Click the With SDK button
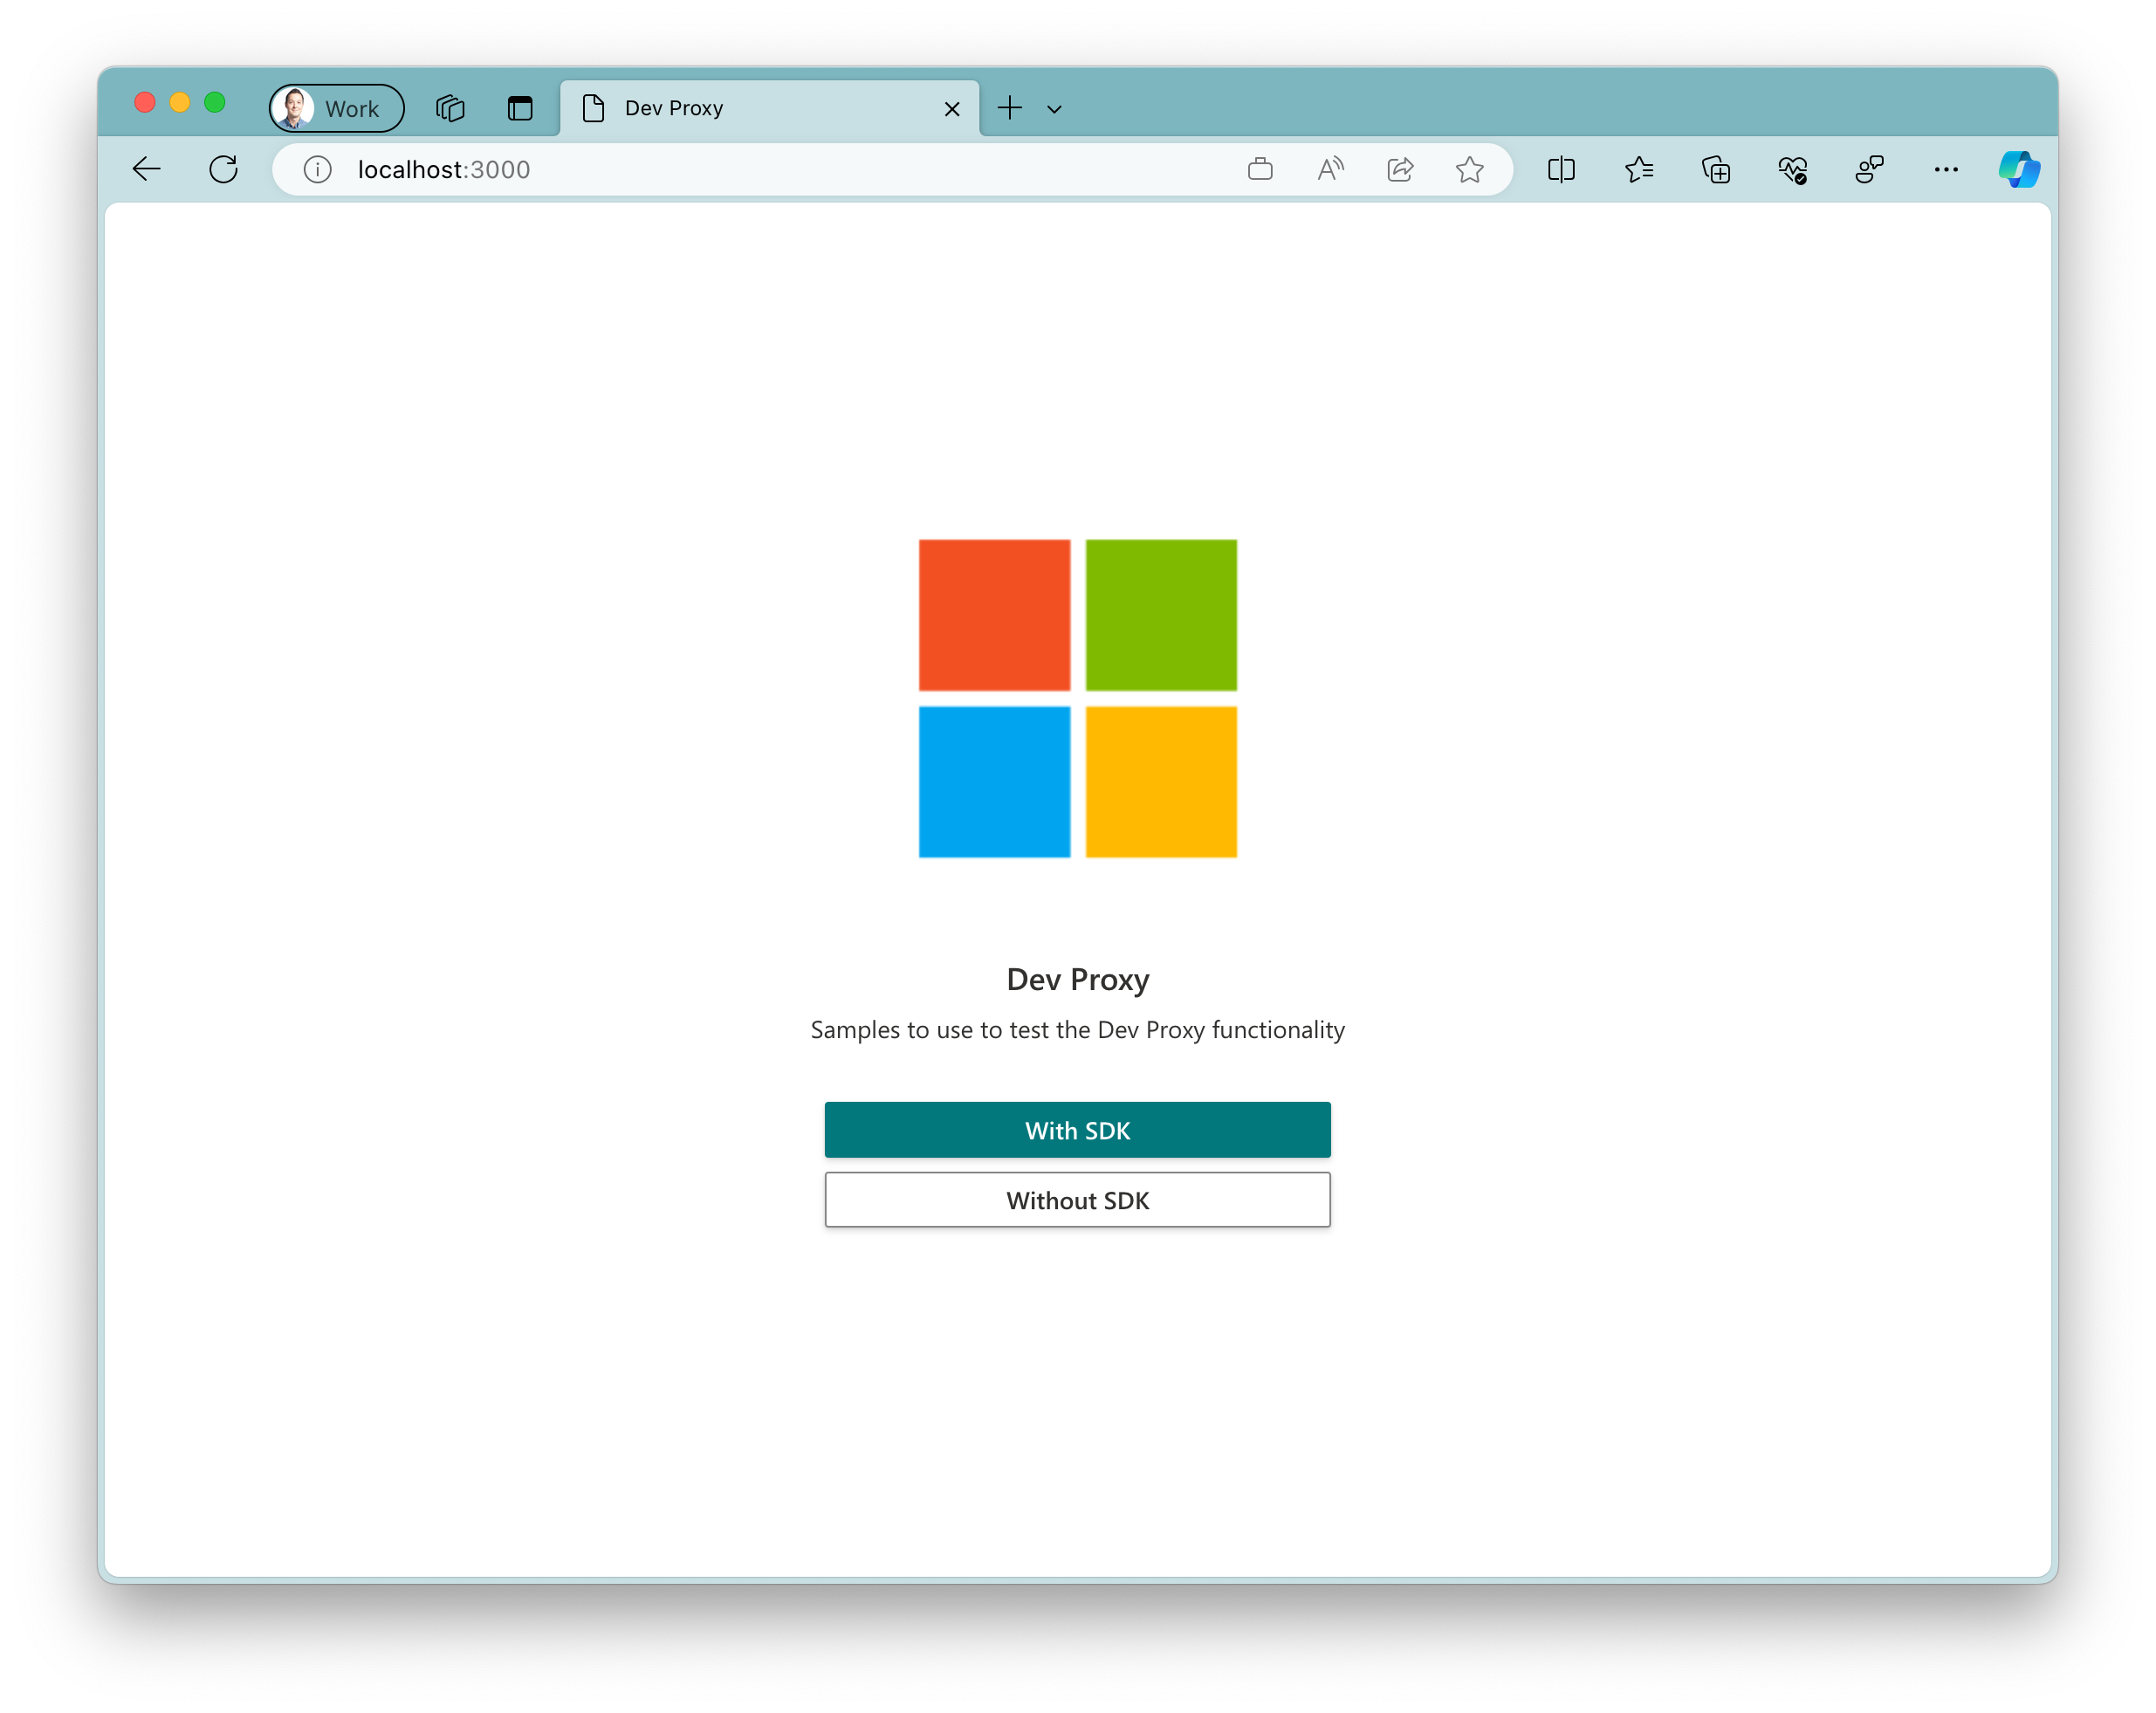Image resolution: width=2156 pixels, height=1713 pixels. tap(1076, 1129)
